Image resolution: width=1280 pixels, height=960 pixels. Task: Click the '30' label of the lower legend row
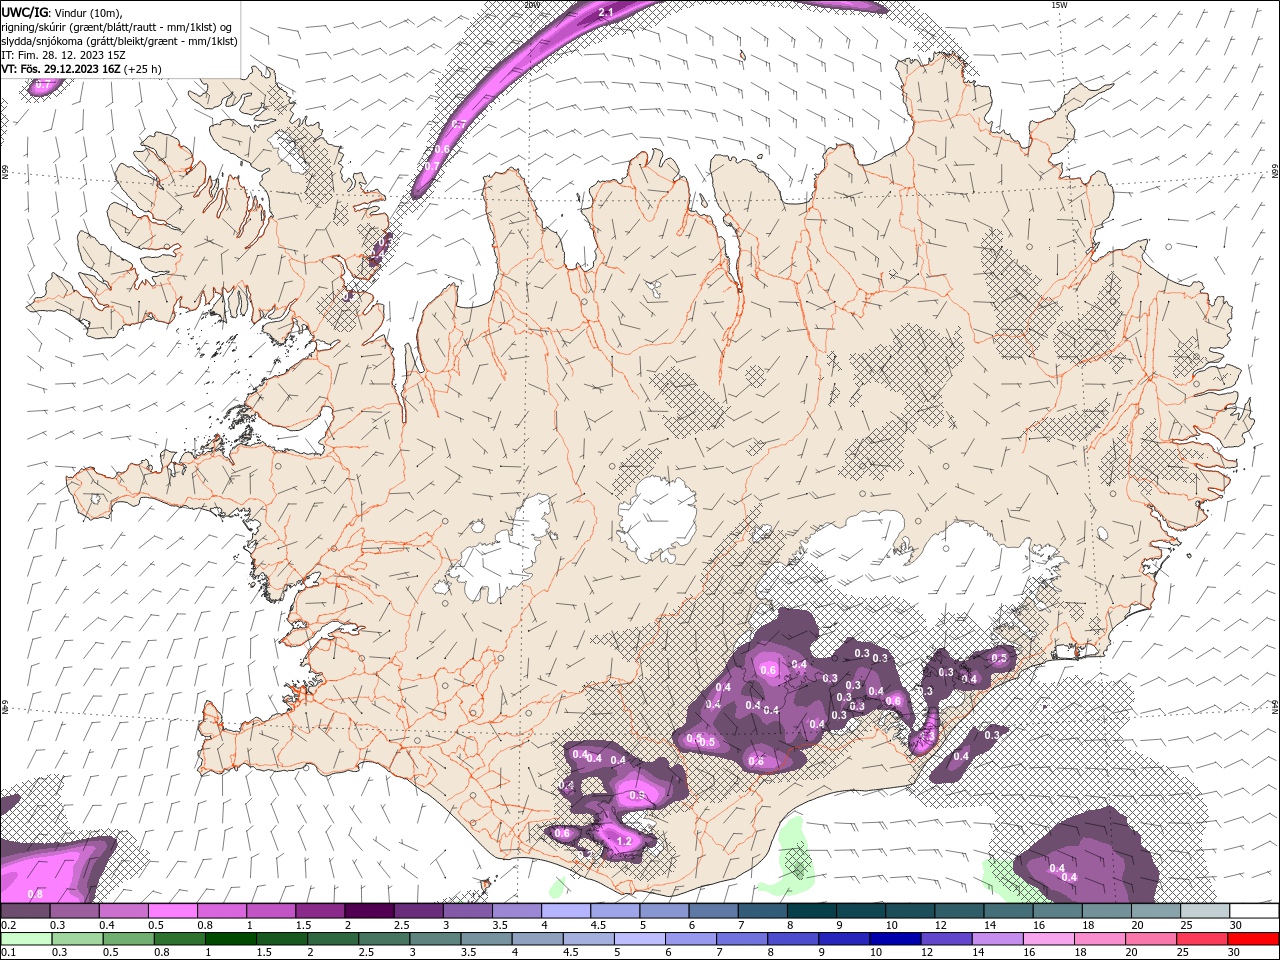pos(1236,953)
